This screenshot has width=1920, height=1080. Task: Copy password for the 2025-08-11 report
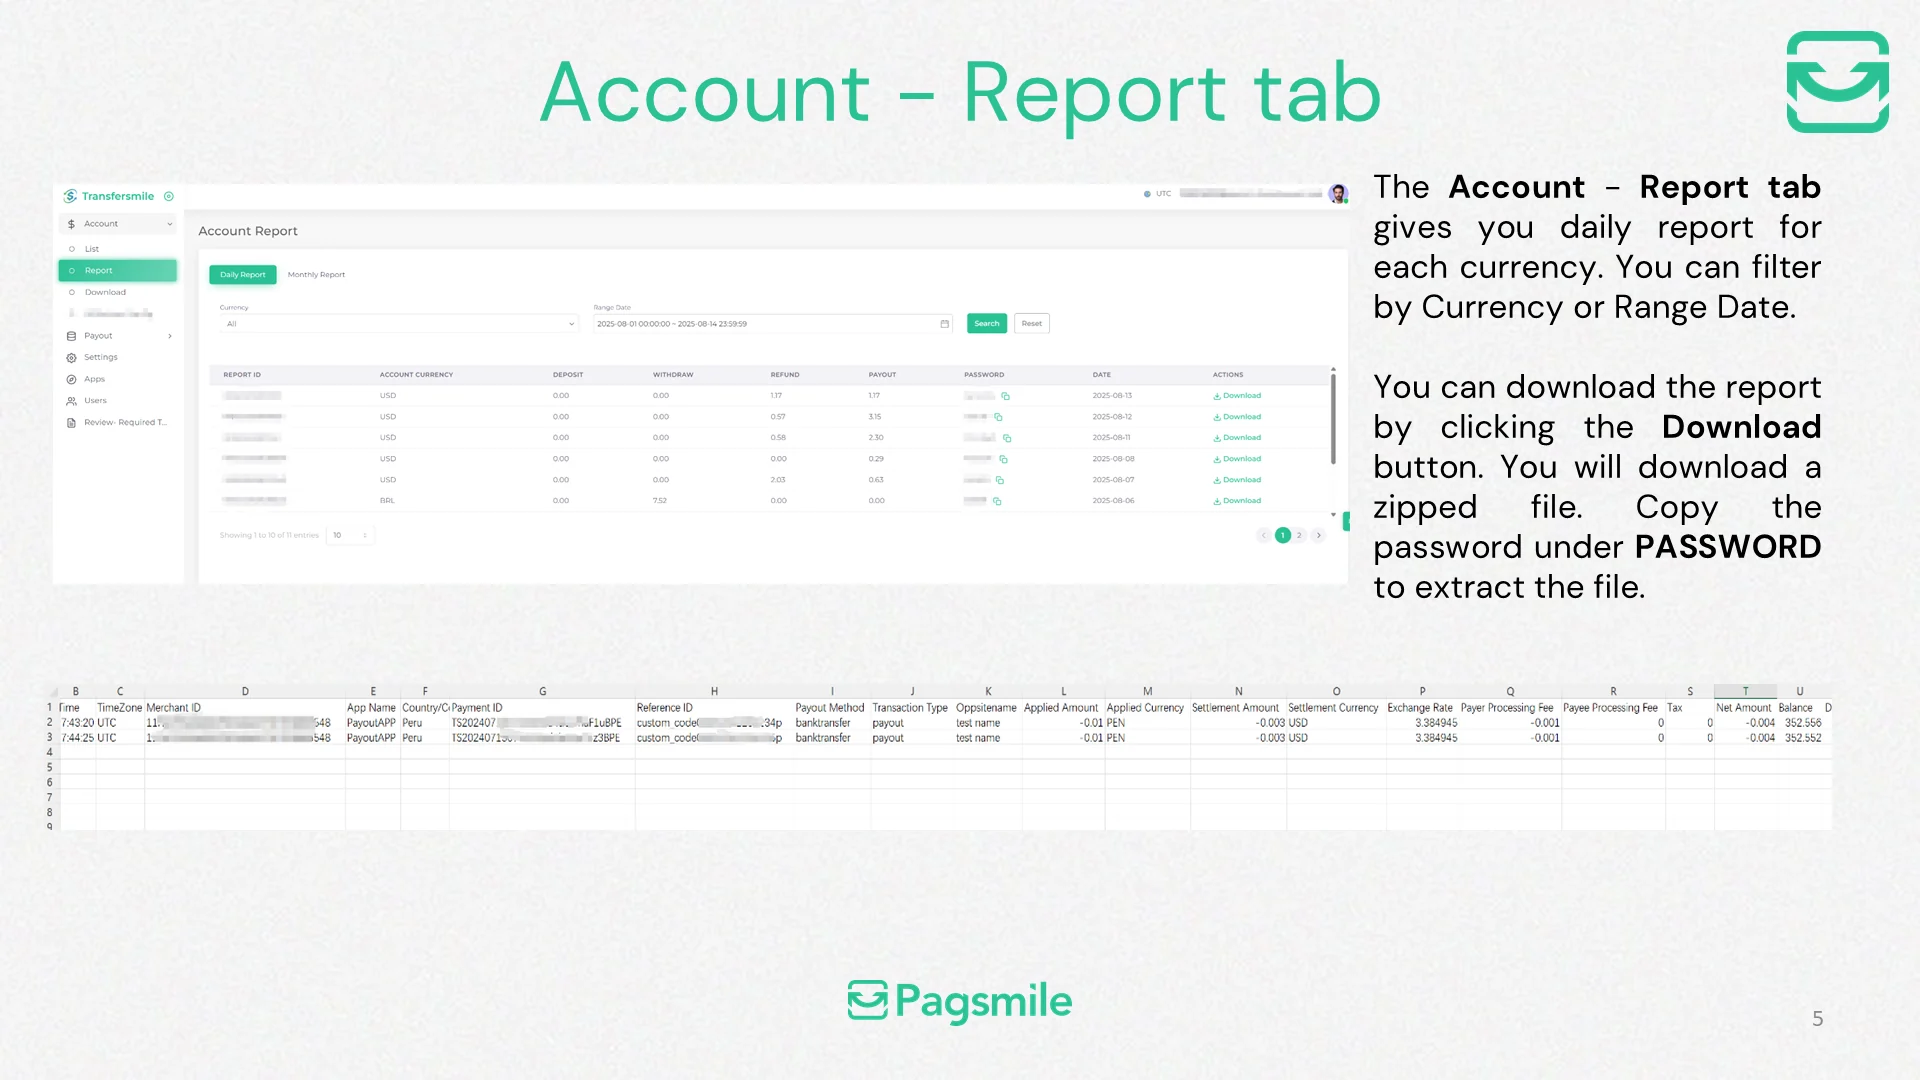click(x=1007, y=438)
